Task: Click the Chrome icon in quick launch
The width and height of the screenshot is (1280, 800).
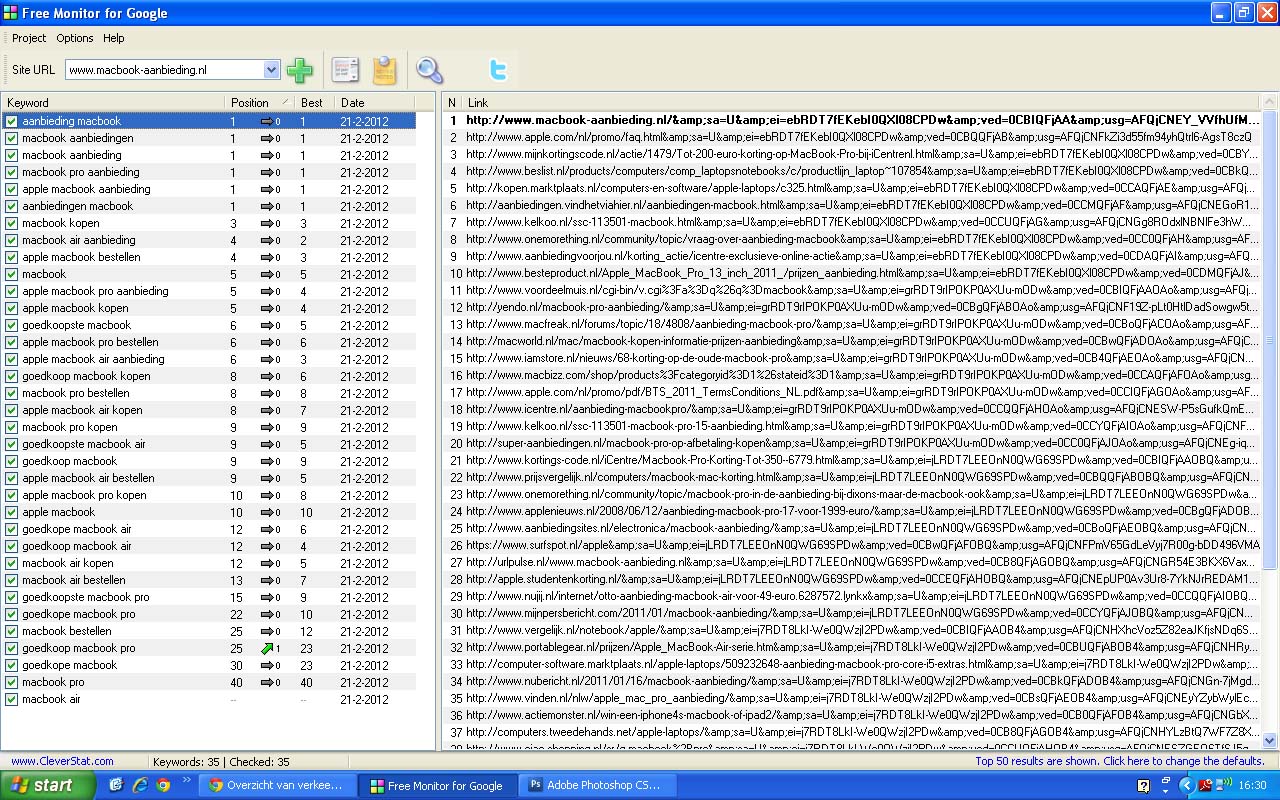Action: pyautogui.click(x=163, y=785)
